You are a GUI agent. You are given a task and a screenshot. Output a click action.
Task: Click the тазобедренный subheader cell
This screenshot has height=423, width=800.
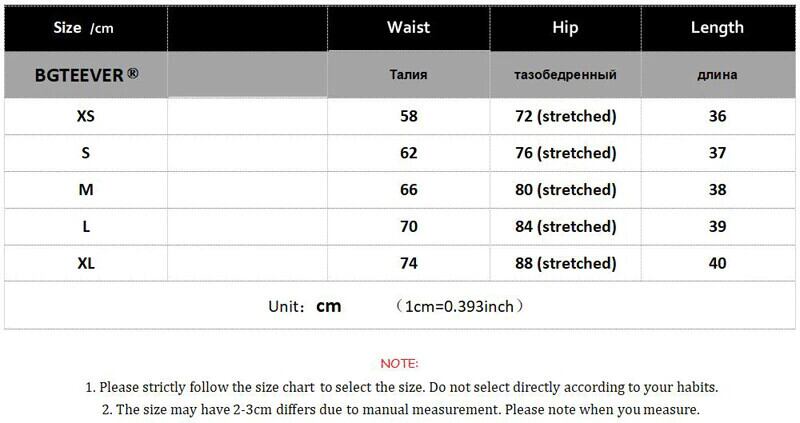[x=565, y=75]
